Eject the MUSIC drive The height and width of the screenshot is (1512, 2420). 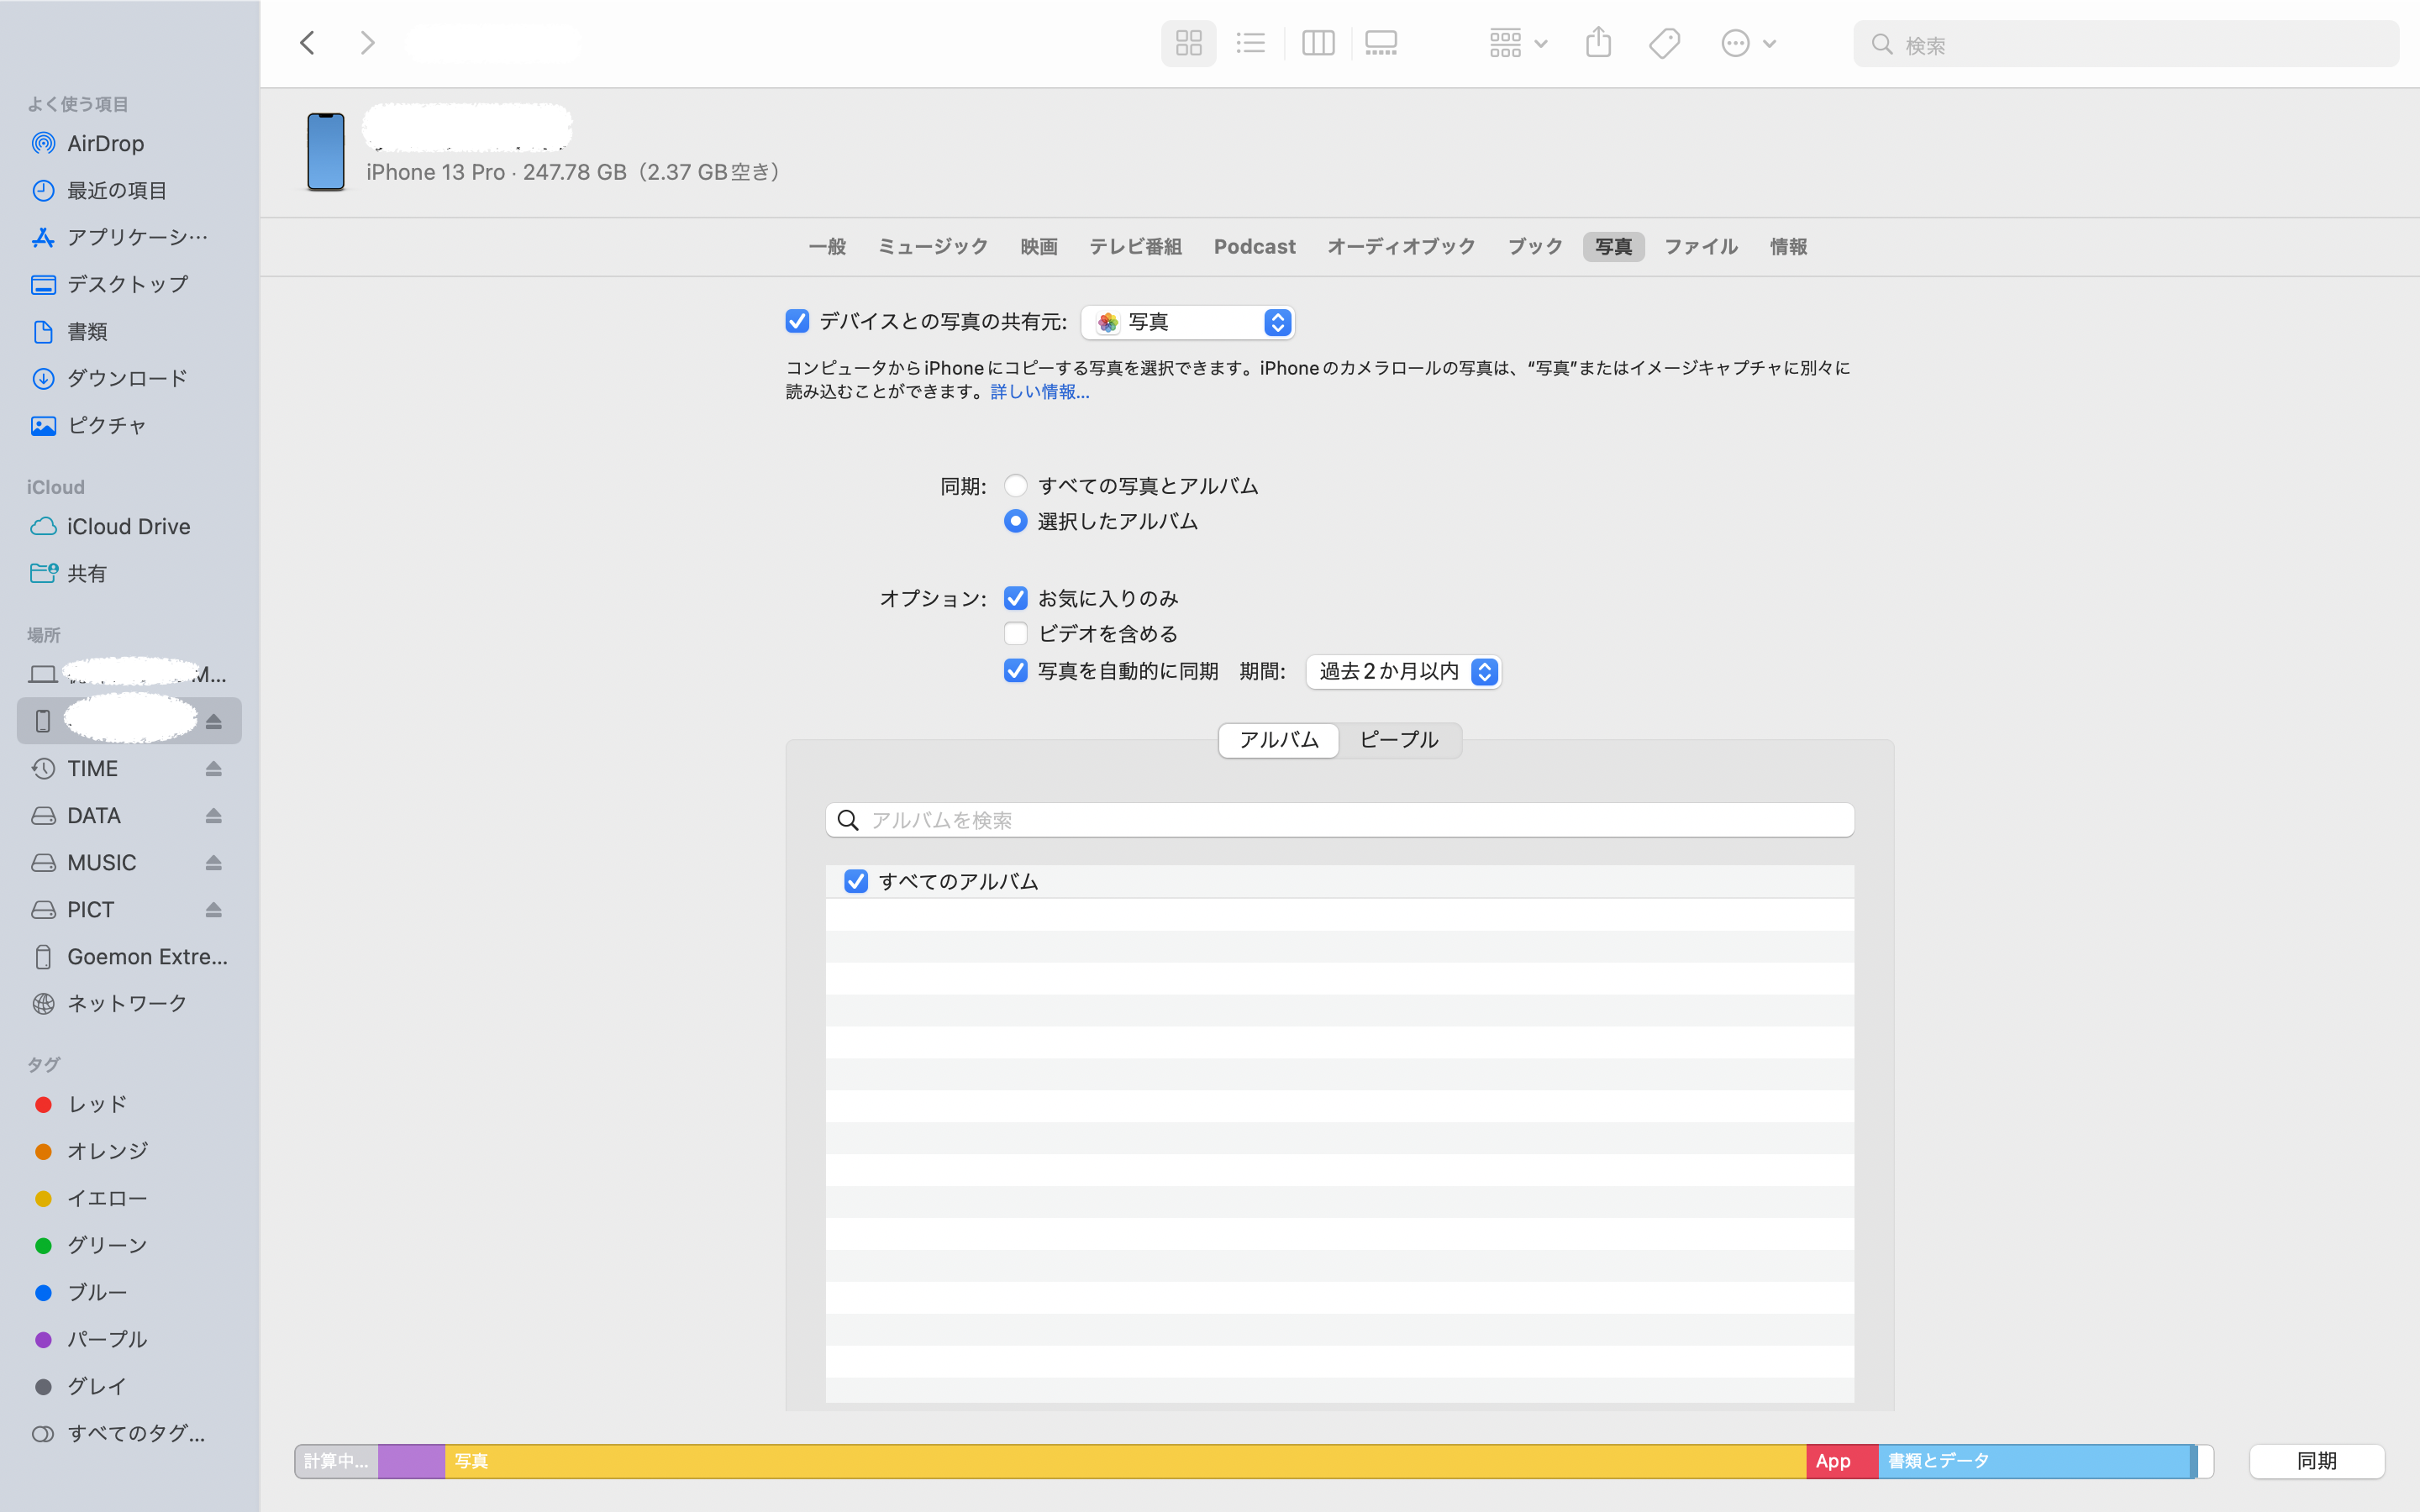coord(213,863)
